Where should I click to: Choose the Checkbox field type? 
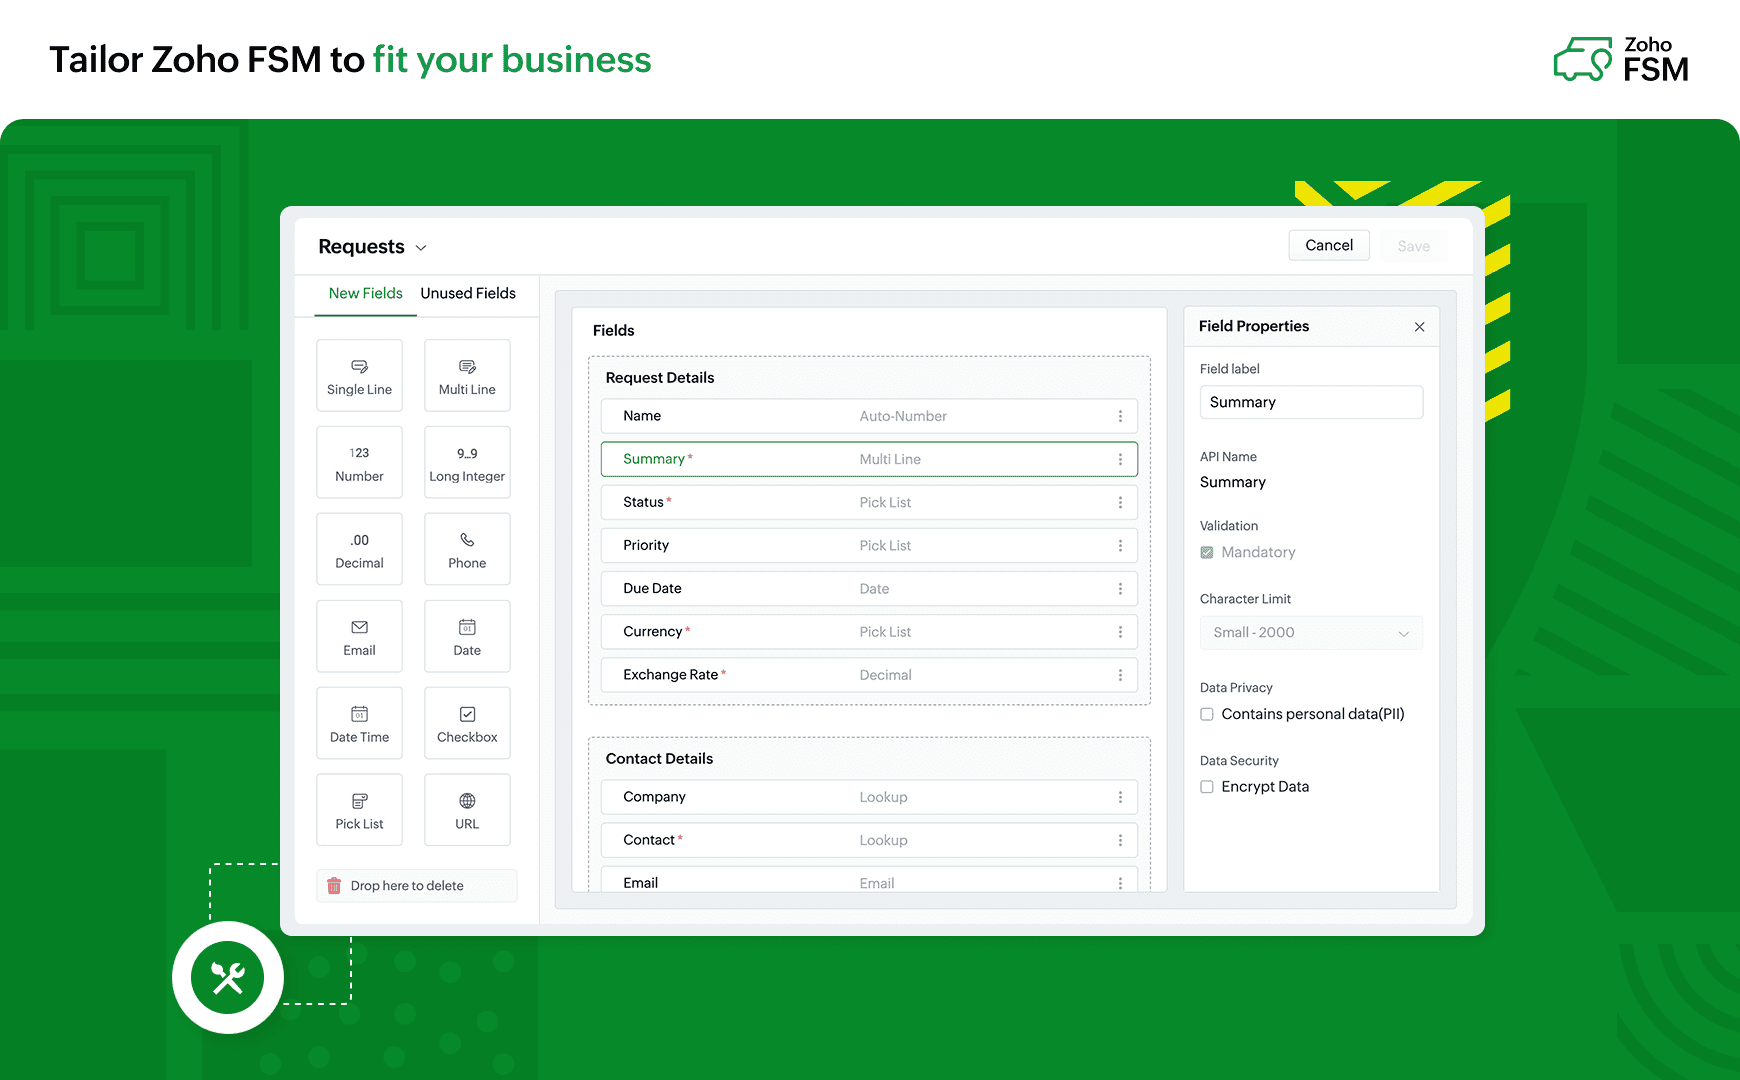[x=466, y=723]
